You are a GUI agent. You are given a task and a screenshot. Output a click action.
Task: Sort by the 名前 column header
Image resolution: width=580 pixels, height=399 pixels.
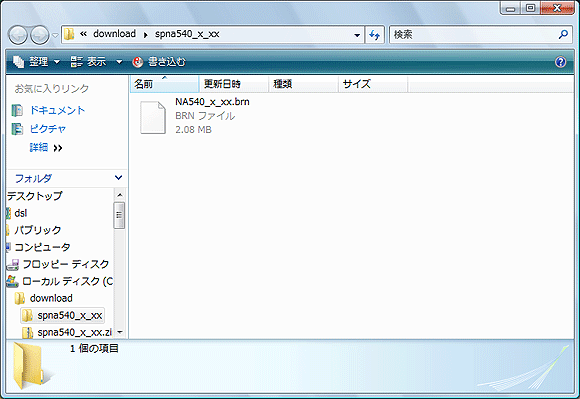pyautogui.click(x=164, y=84)
